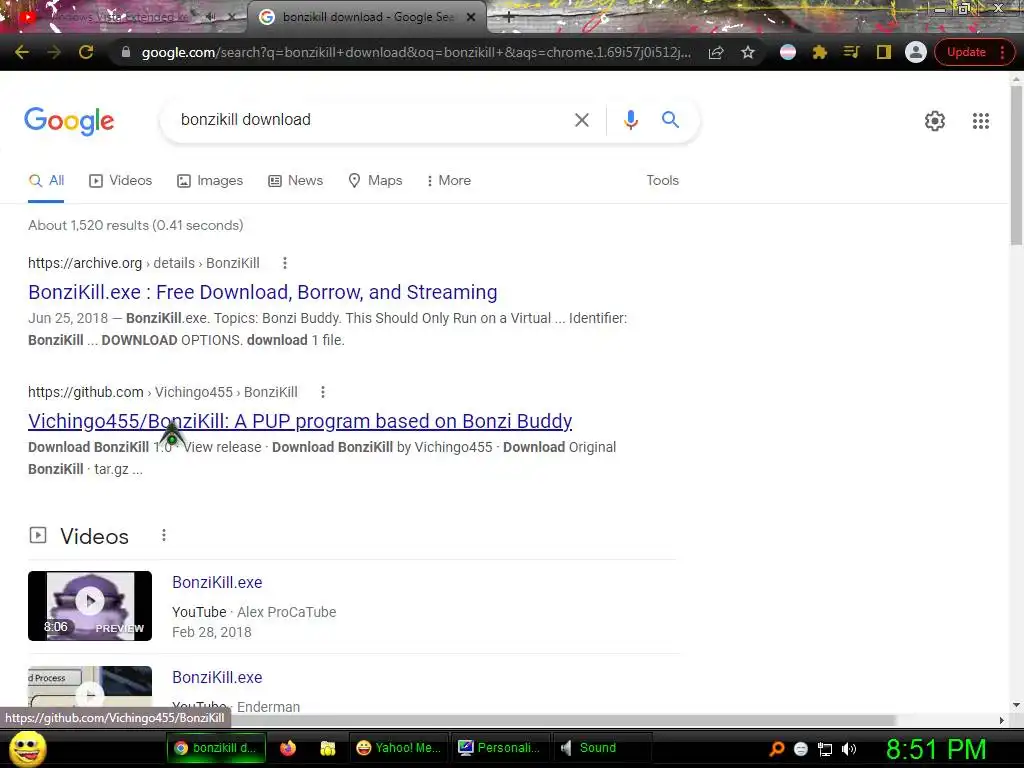Open BonziKill.exe video by Enderman
Screen dimensions: 1024x768
tap(217, 678)
